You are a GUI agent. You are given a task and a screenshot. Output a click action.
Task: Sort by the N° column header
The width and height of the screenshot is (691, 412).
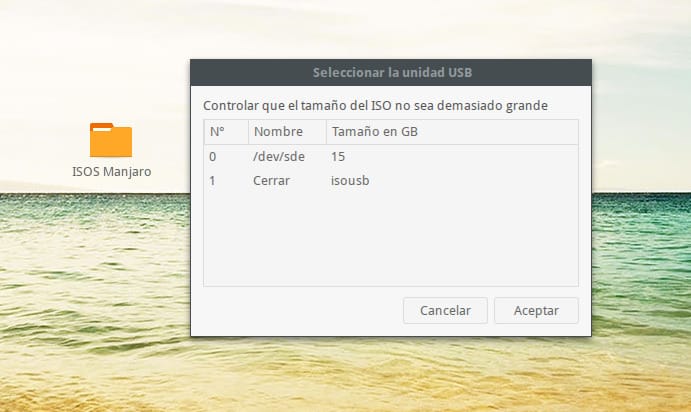point(226,132)
